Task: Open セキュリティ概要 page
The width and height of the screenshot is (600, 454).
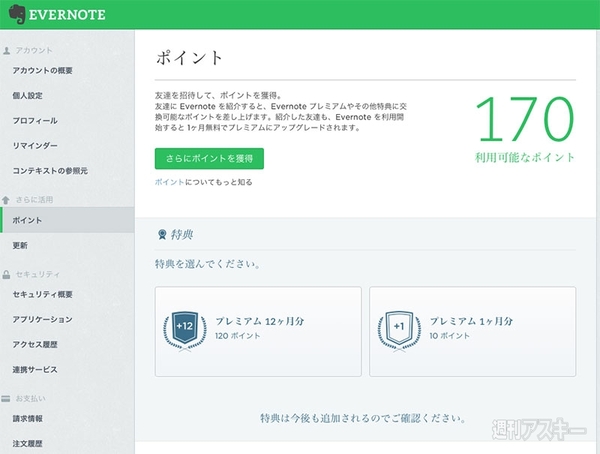Action: (x=42, y=294)
